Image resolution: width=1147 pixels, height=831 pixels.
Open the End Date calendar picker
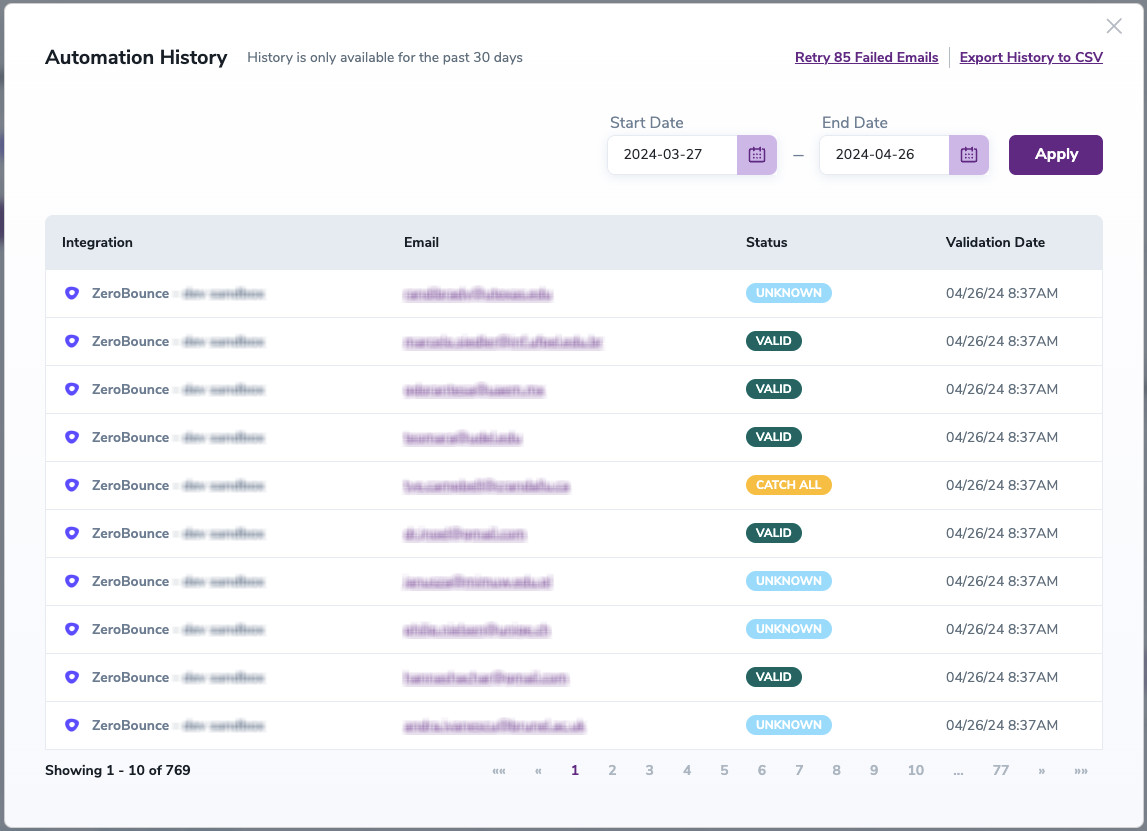click(968, 155)
